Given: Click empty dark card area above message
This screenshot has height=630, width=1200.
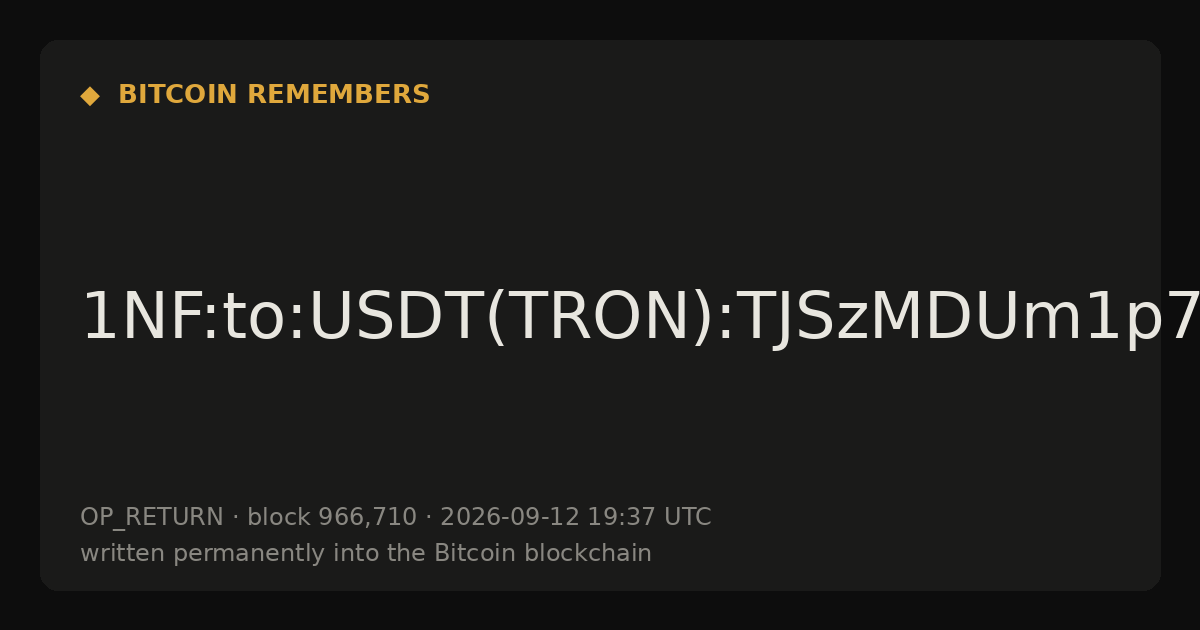Looking at the screenshot, I should (x=600, y=200).
